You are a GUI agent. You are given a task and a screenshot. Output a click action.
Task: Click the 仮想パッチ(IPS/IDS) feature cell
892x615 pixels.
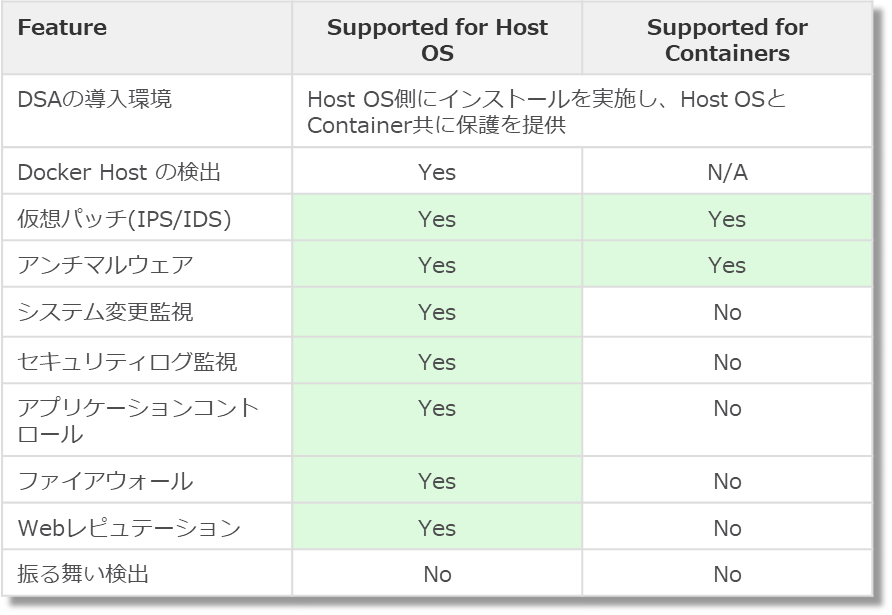[125, 219]
